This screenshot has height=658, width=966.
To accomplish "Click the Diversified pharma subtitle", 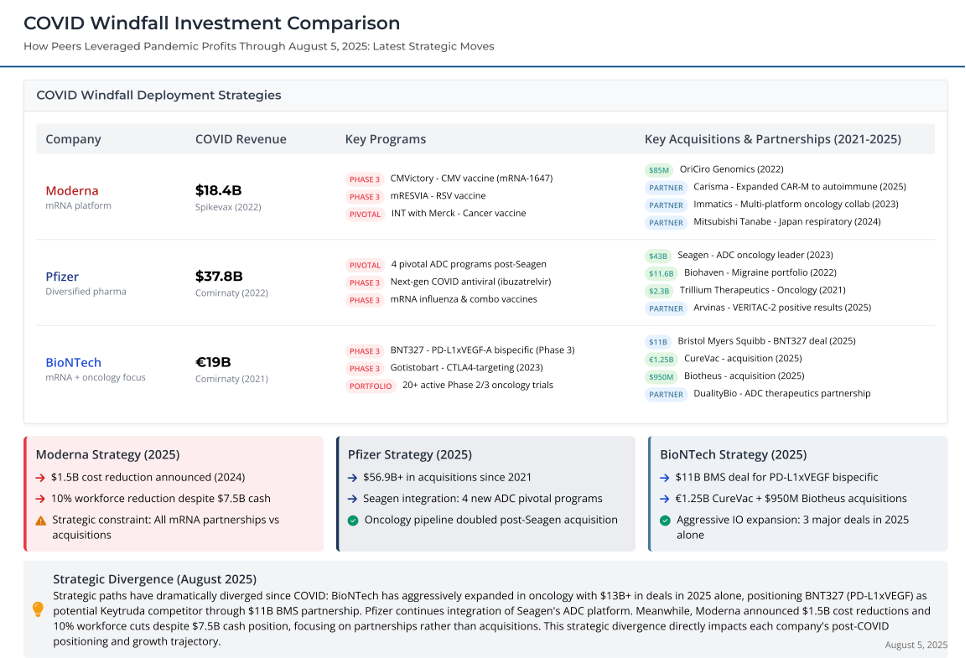I will click(x=86, y=291).
